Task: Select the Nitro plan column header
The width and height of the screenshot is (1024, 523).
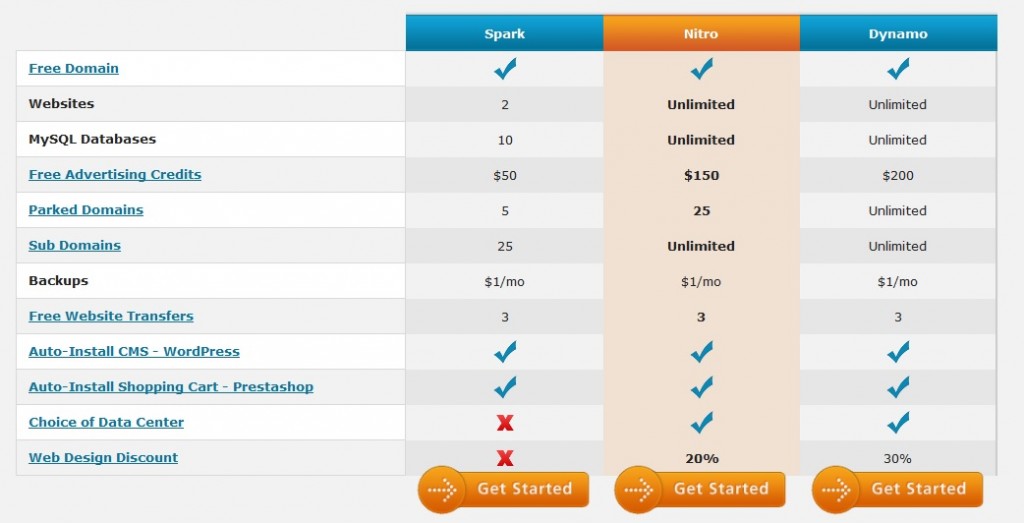Action: coord(701,34)
